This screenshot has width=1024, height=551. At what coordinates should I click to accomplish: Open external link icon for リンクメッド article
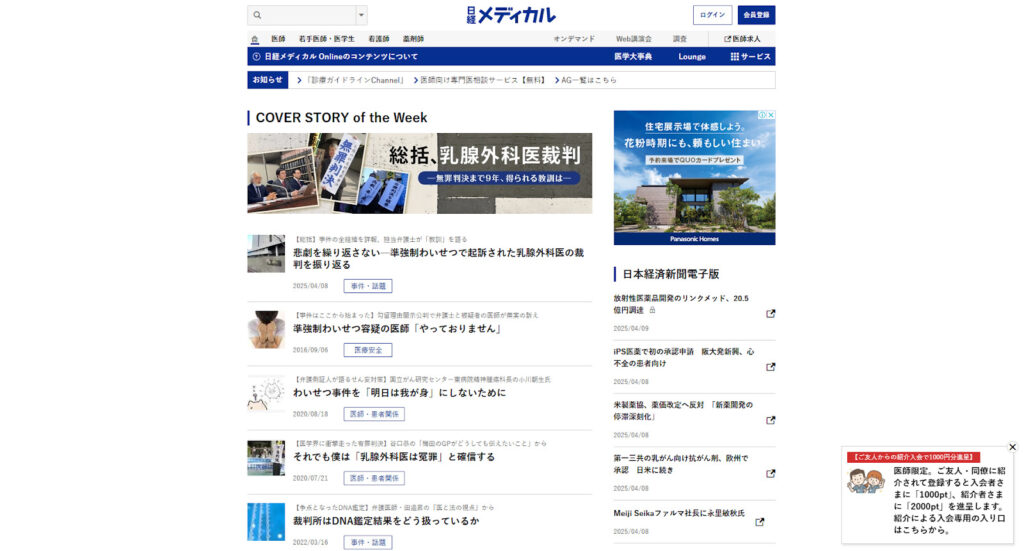tap(770, 313)
